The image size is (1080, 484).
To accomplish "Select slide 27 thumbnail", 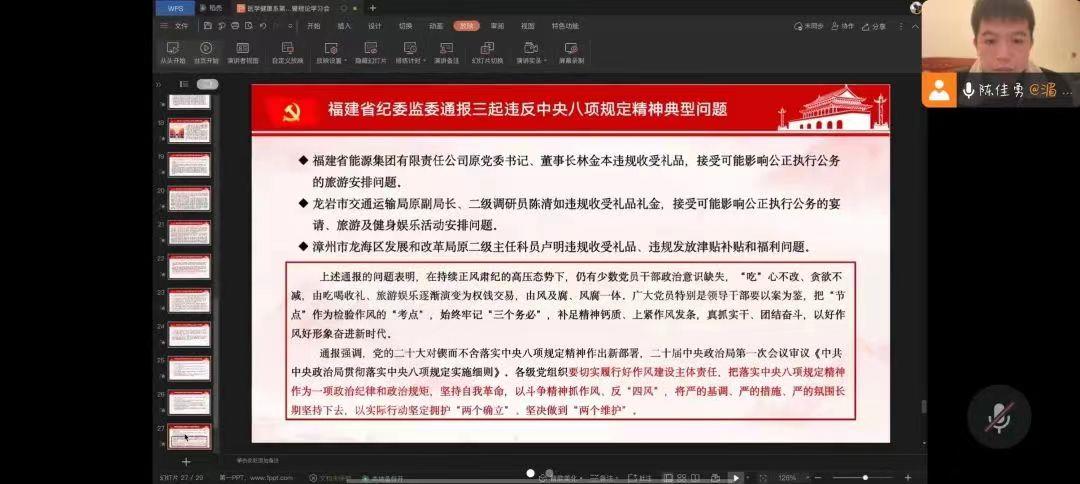I will [189, 436].
